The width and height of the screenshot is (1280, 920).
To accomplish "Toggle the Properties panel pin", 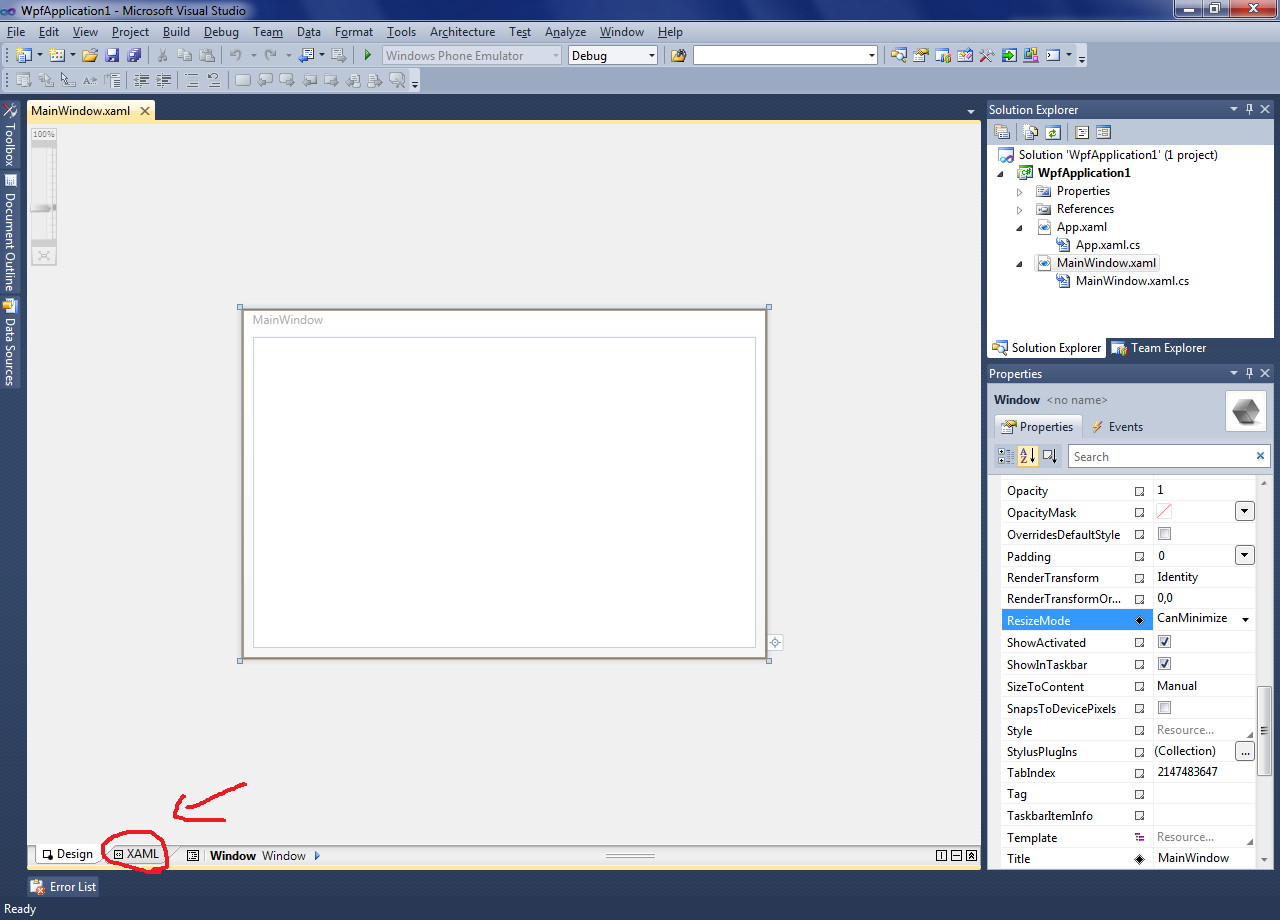I will [x=1249, y=373].
